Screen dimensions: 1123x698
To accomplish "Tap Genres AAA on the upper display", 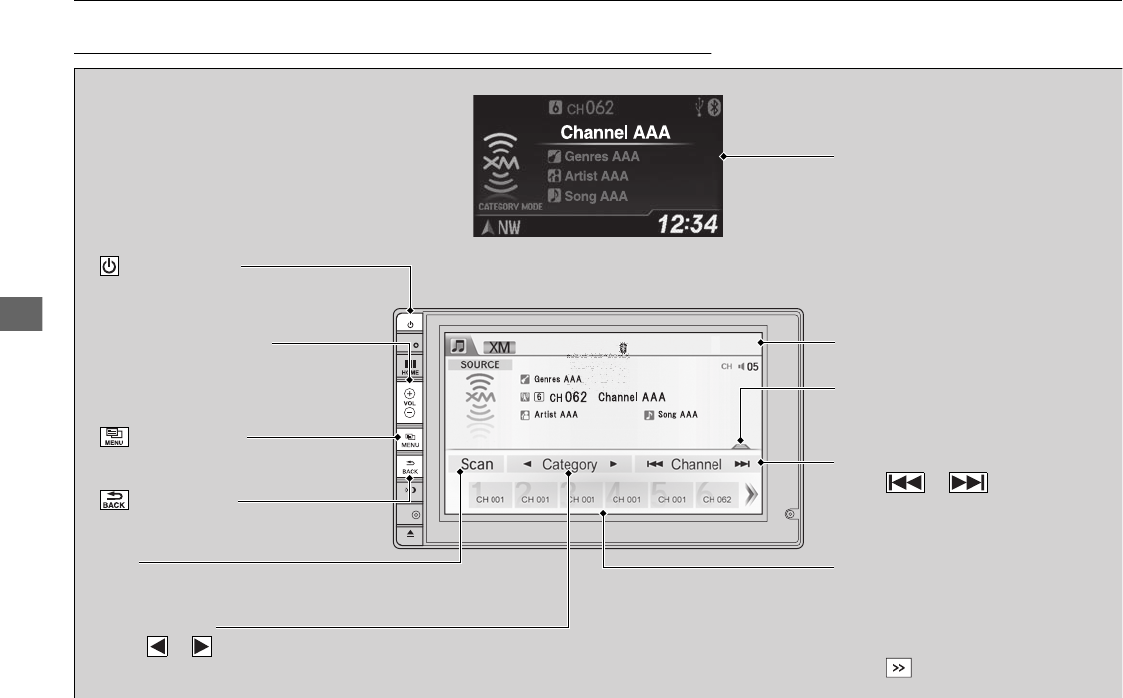I will [602, 156].
